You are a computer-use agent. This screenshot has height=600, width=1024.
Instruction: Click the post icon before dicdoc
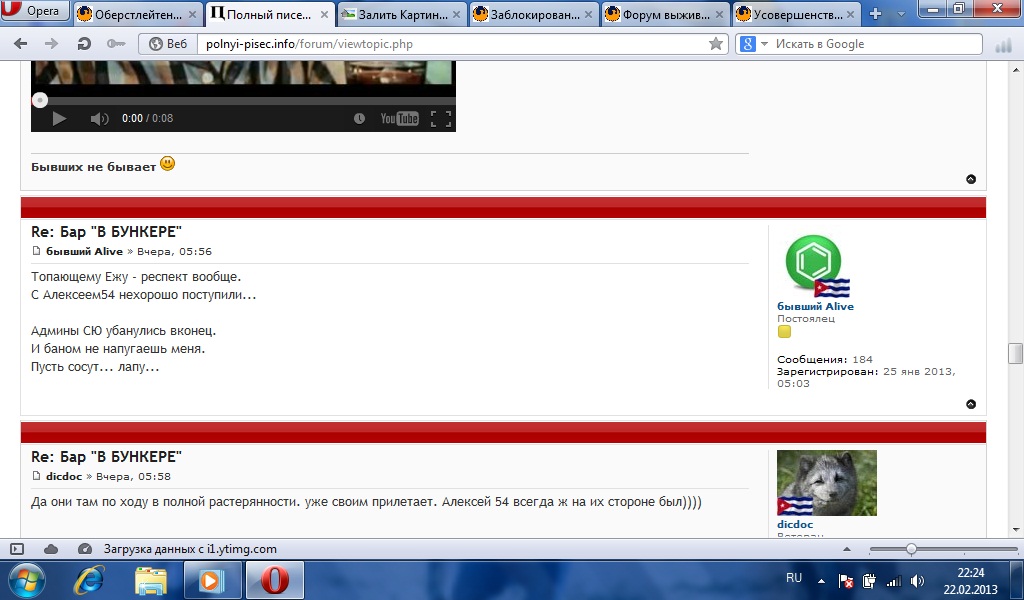[x=37, y=476]
